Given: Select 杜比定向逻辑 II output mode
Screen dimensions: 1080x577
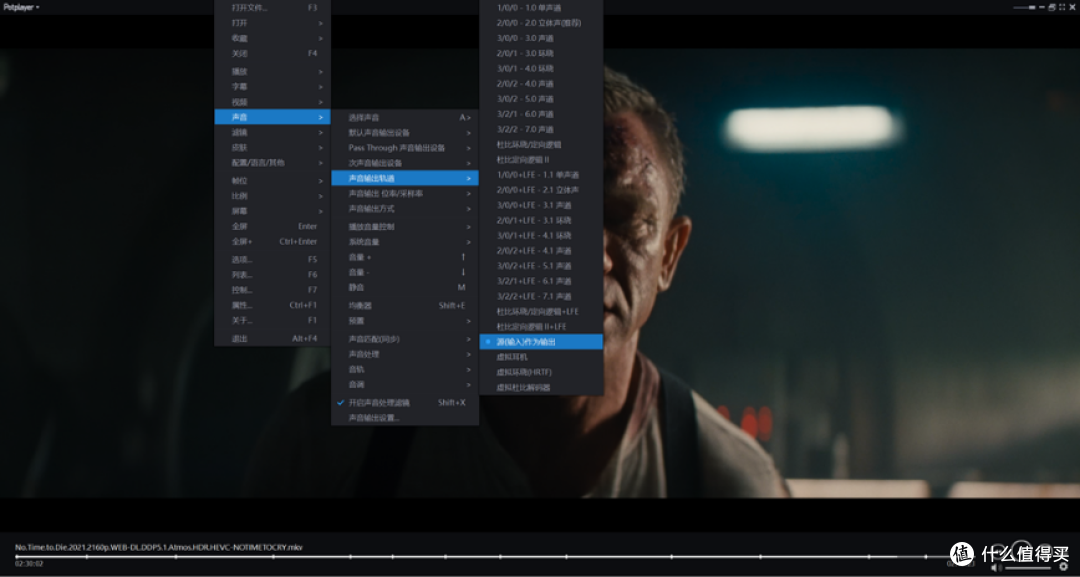Looking at the screenshot, I should tap(541, 159).
